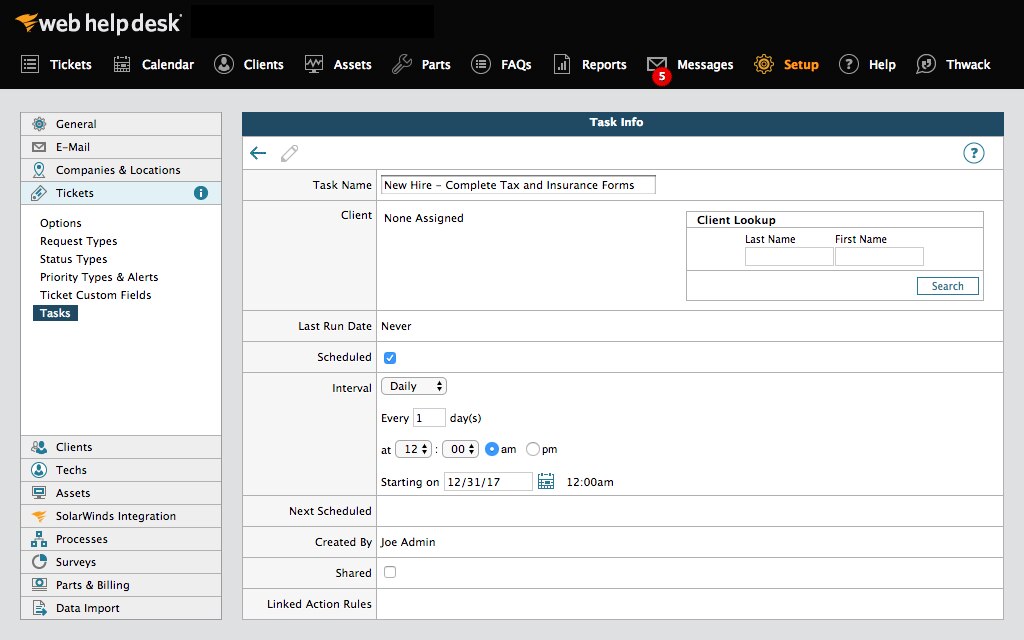This screenshot has height=640, width=1024.
Task: Open the hour dropdown showing 12
Action: pyautogui.click(x=412, y=449)
